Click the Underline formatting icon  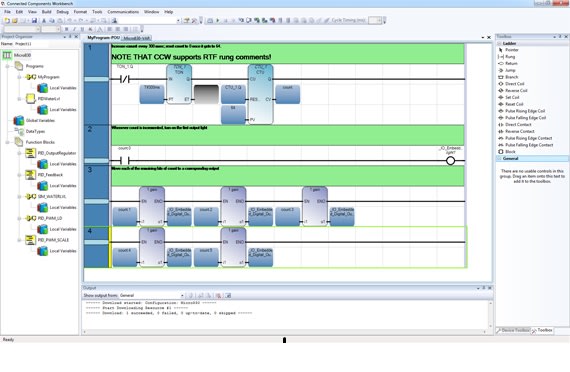tap(83, 29)
